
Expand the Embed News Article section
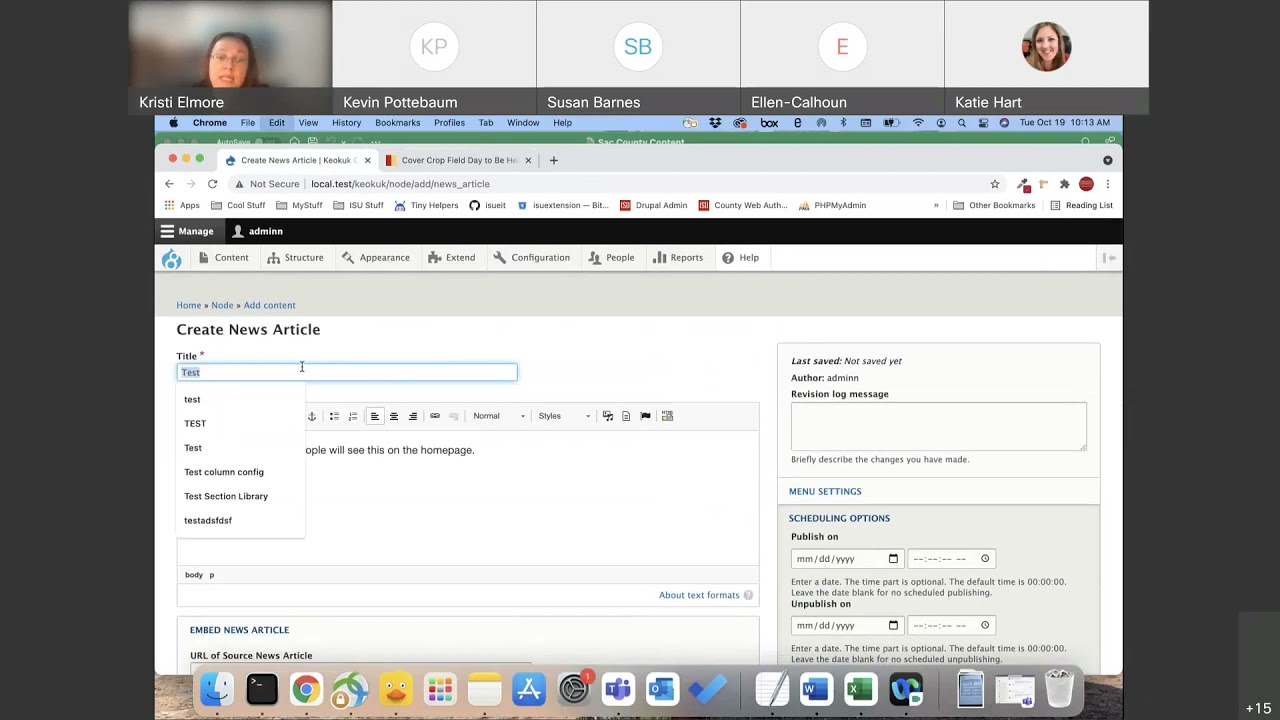pyautogui.click(x=239, y=630)
